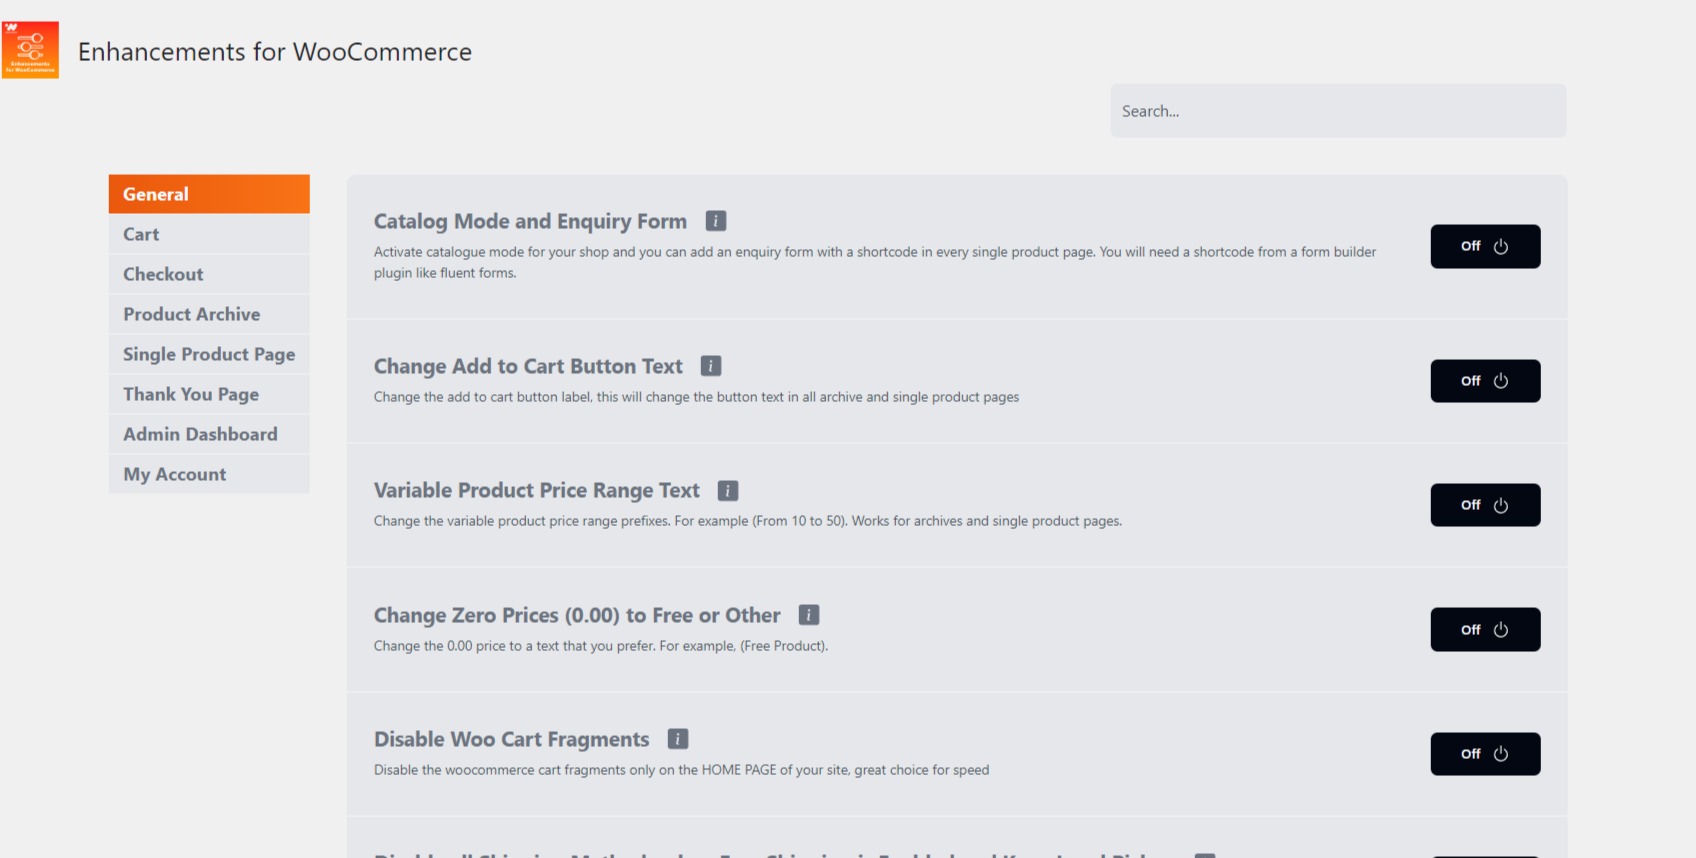Switch on Disable Woo Cart Fragments

pyautogui.click(x=1485, y=754)
